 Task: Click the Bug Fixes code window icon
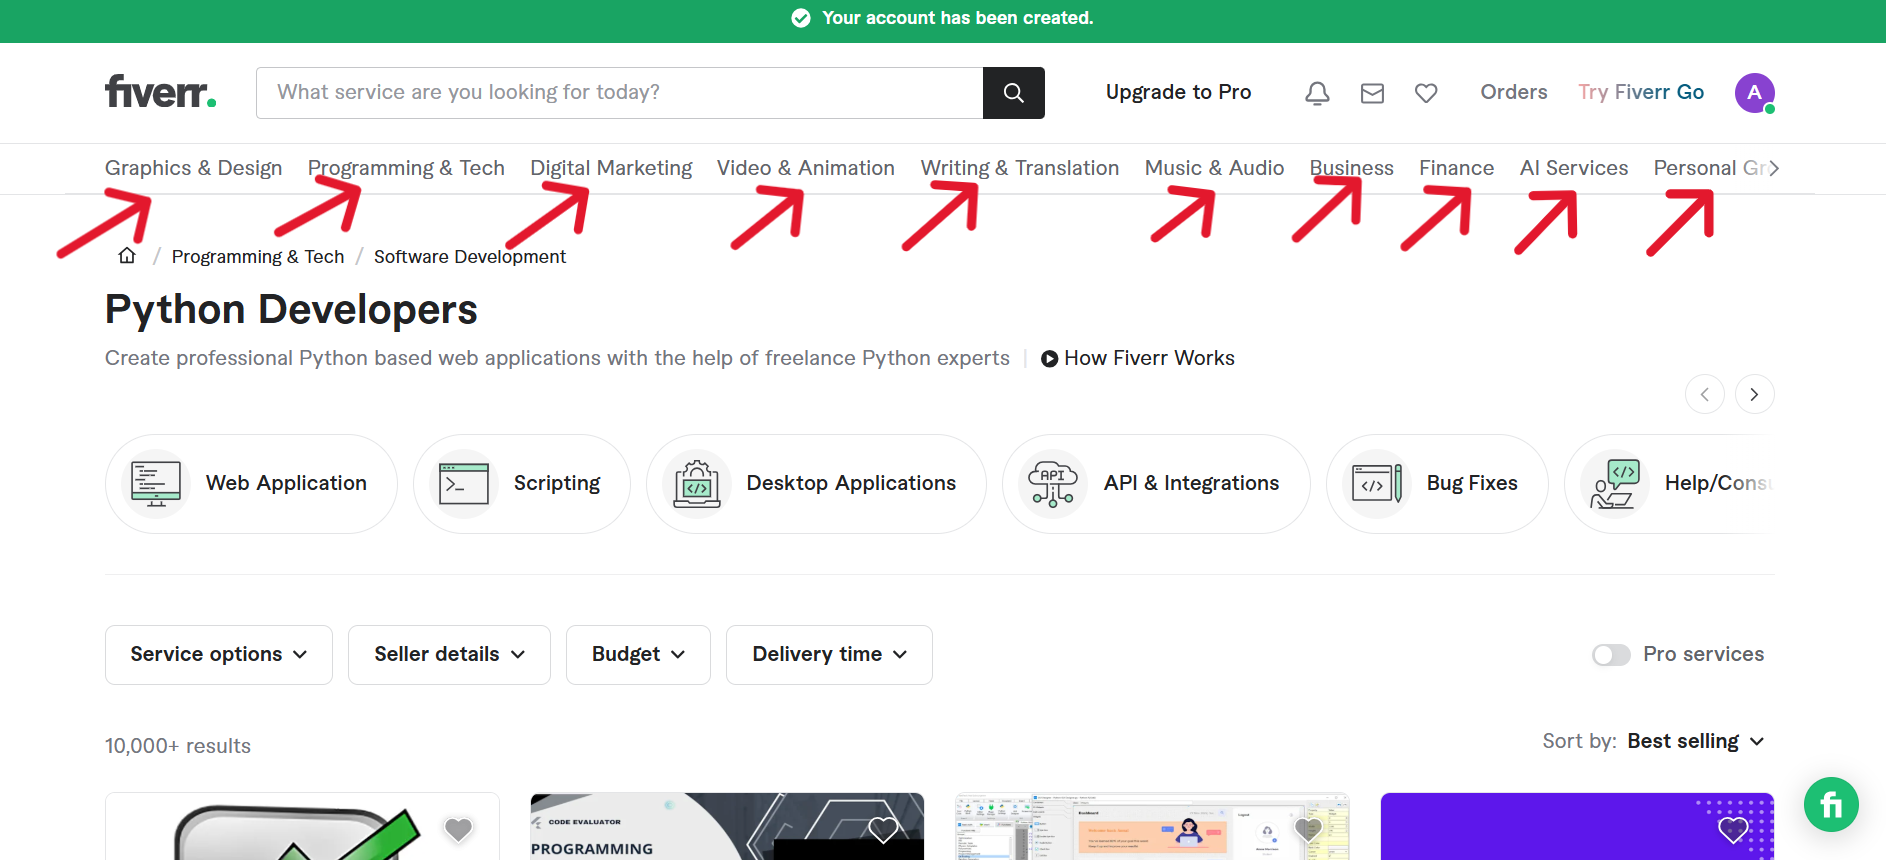(1377, 484)
